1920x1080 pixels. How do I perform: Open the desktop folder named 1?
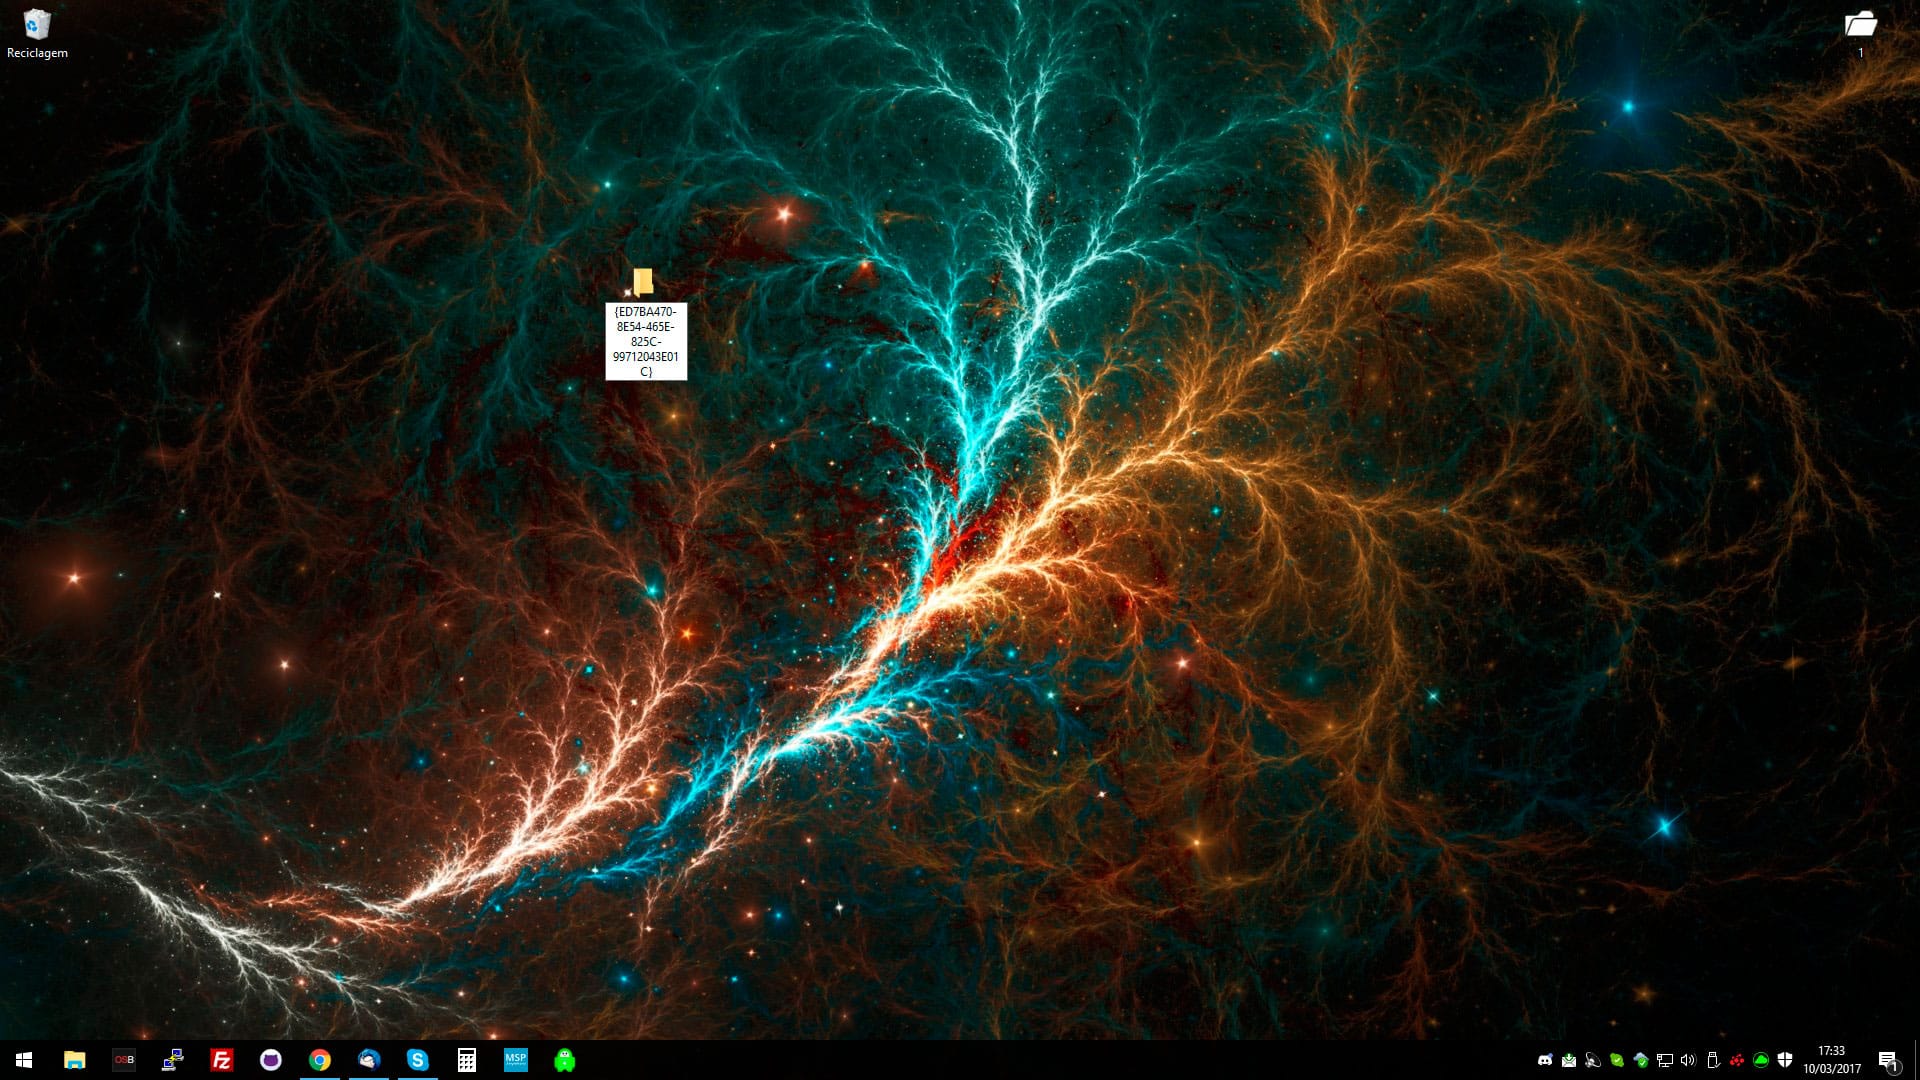tap(1860, 32)
